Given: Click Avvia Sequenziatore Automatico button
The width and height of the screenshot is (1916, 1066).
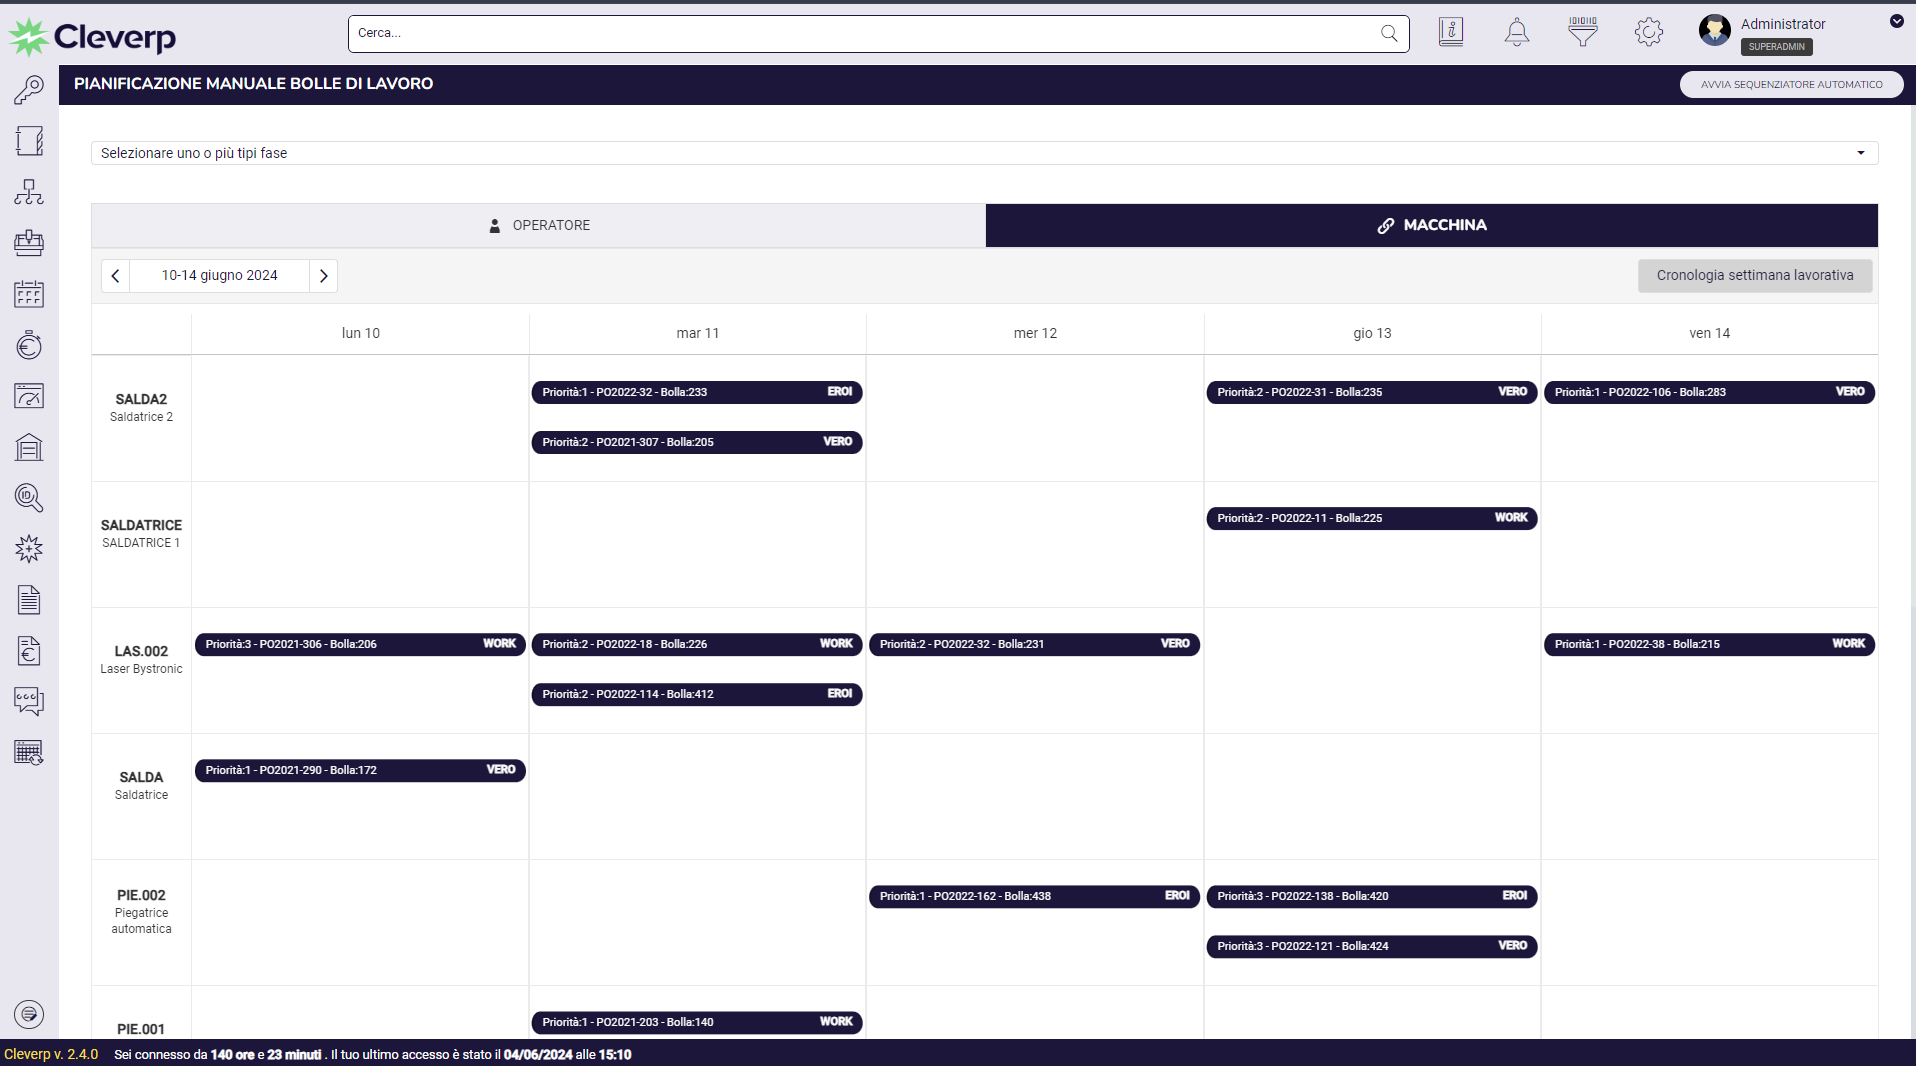Looking at the screenshot, I should [x=1791, y=85].
